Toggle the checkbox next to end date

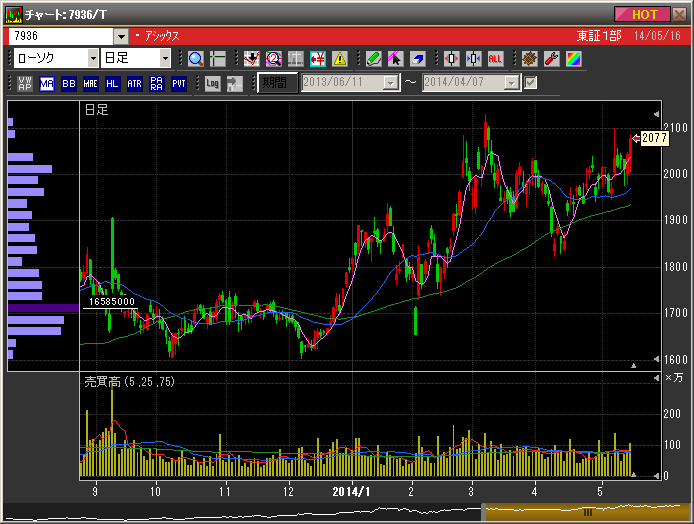(531, 83)
